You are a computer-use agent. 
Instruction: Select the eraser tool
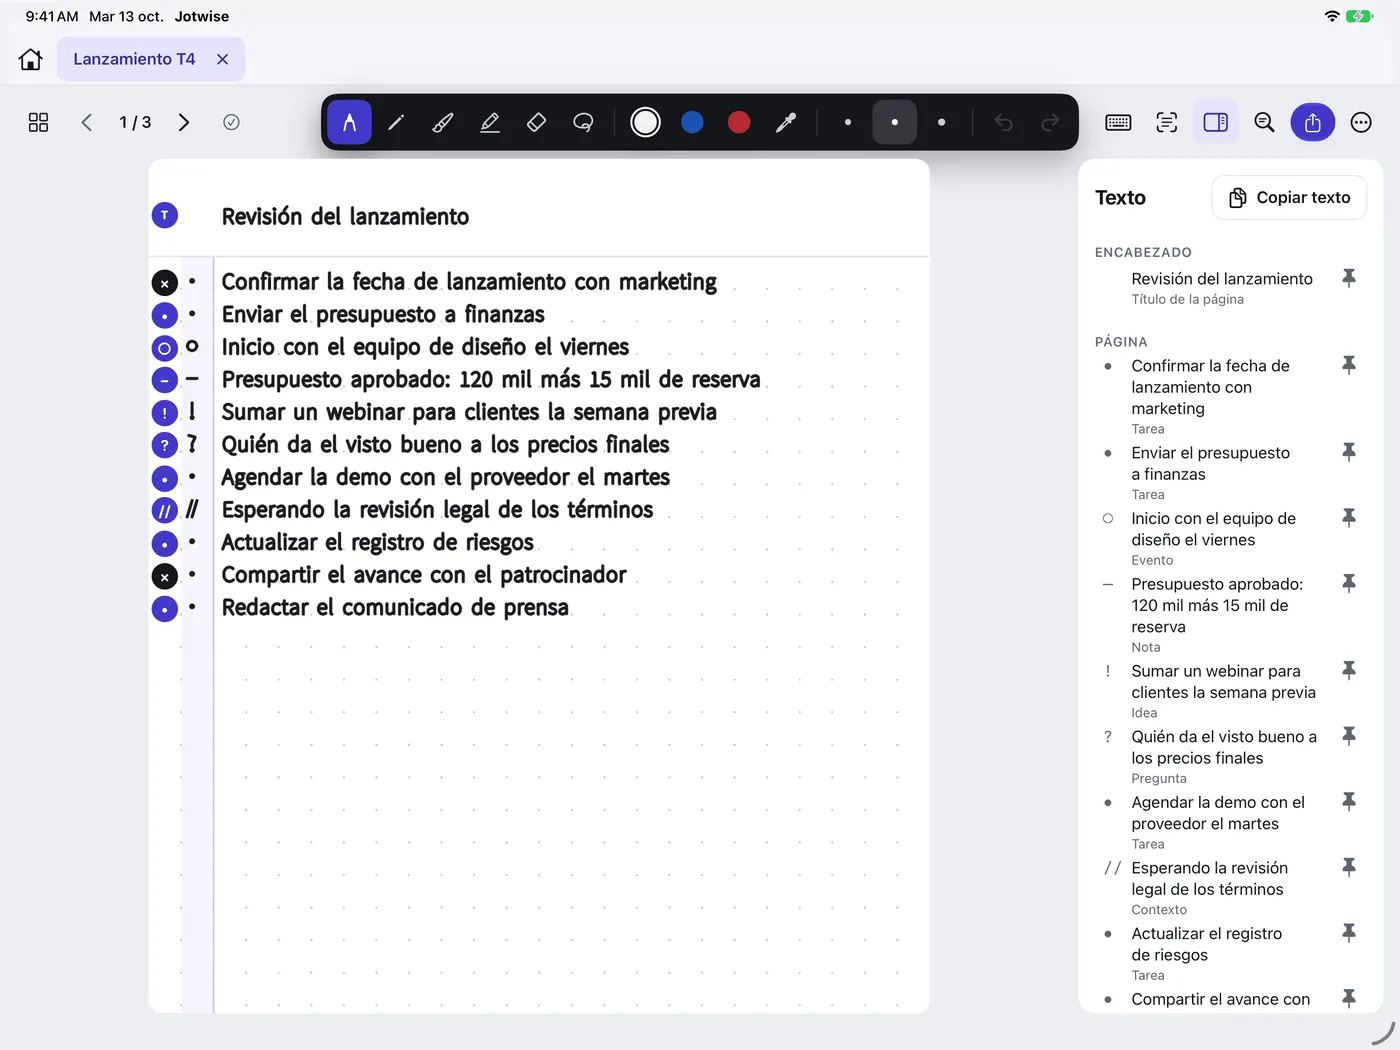(536, 122)
